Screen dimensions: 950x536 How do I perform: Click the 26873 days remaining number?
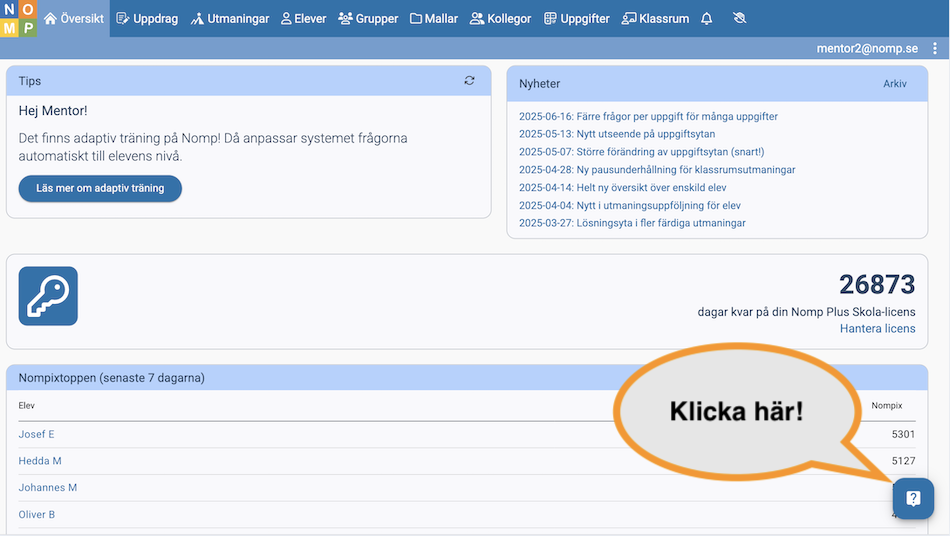coord(877,284)
